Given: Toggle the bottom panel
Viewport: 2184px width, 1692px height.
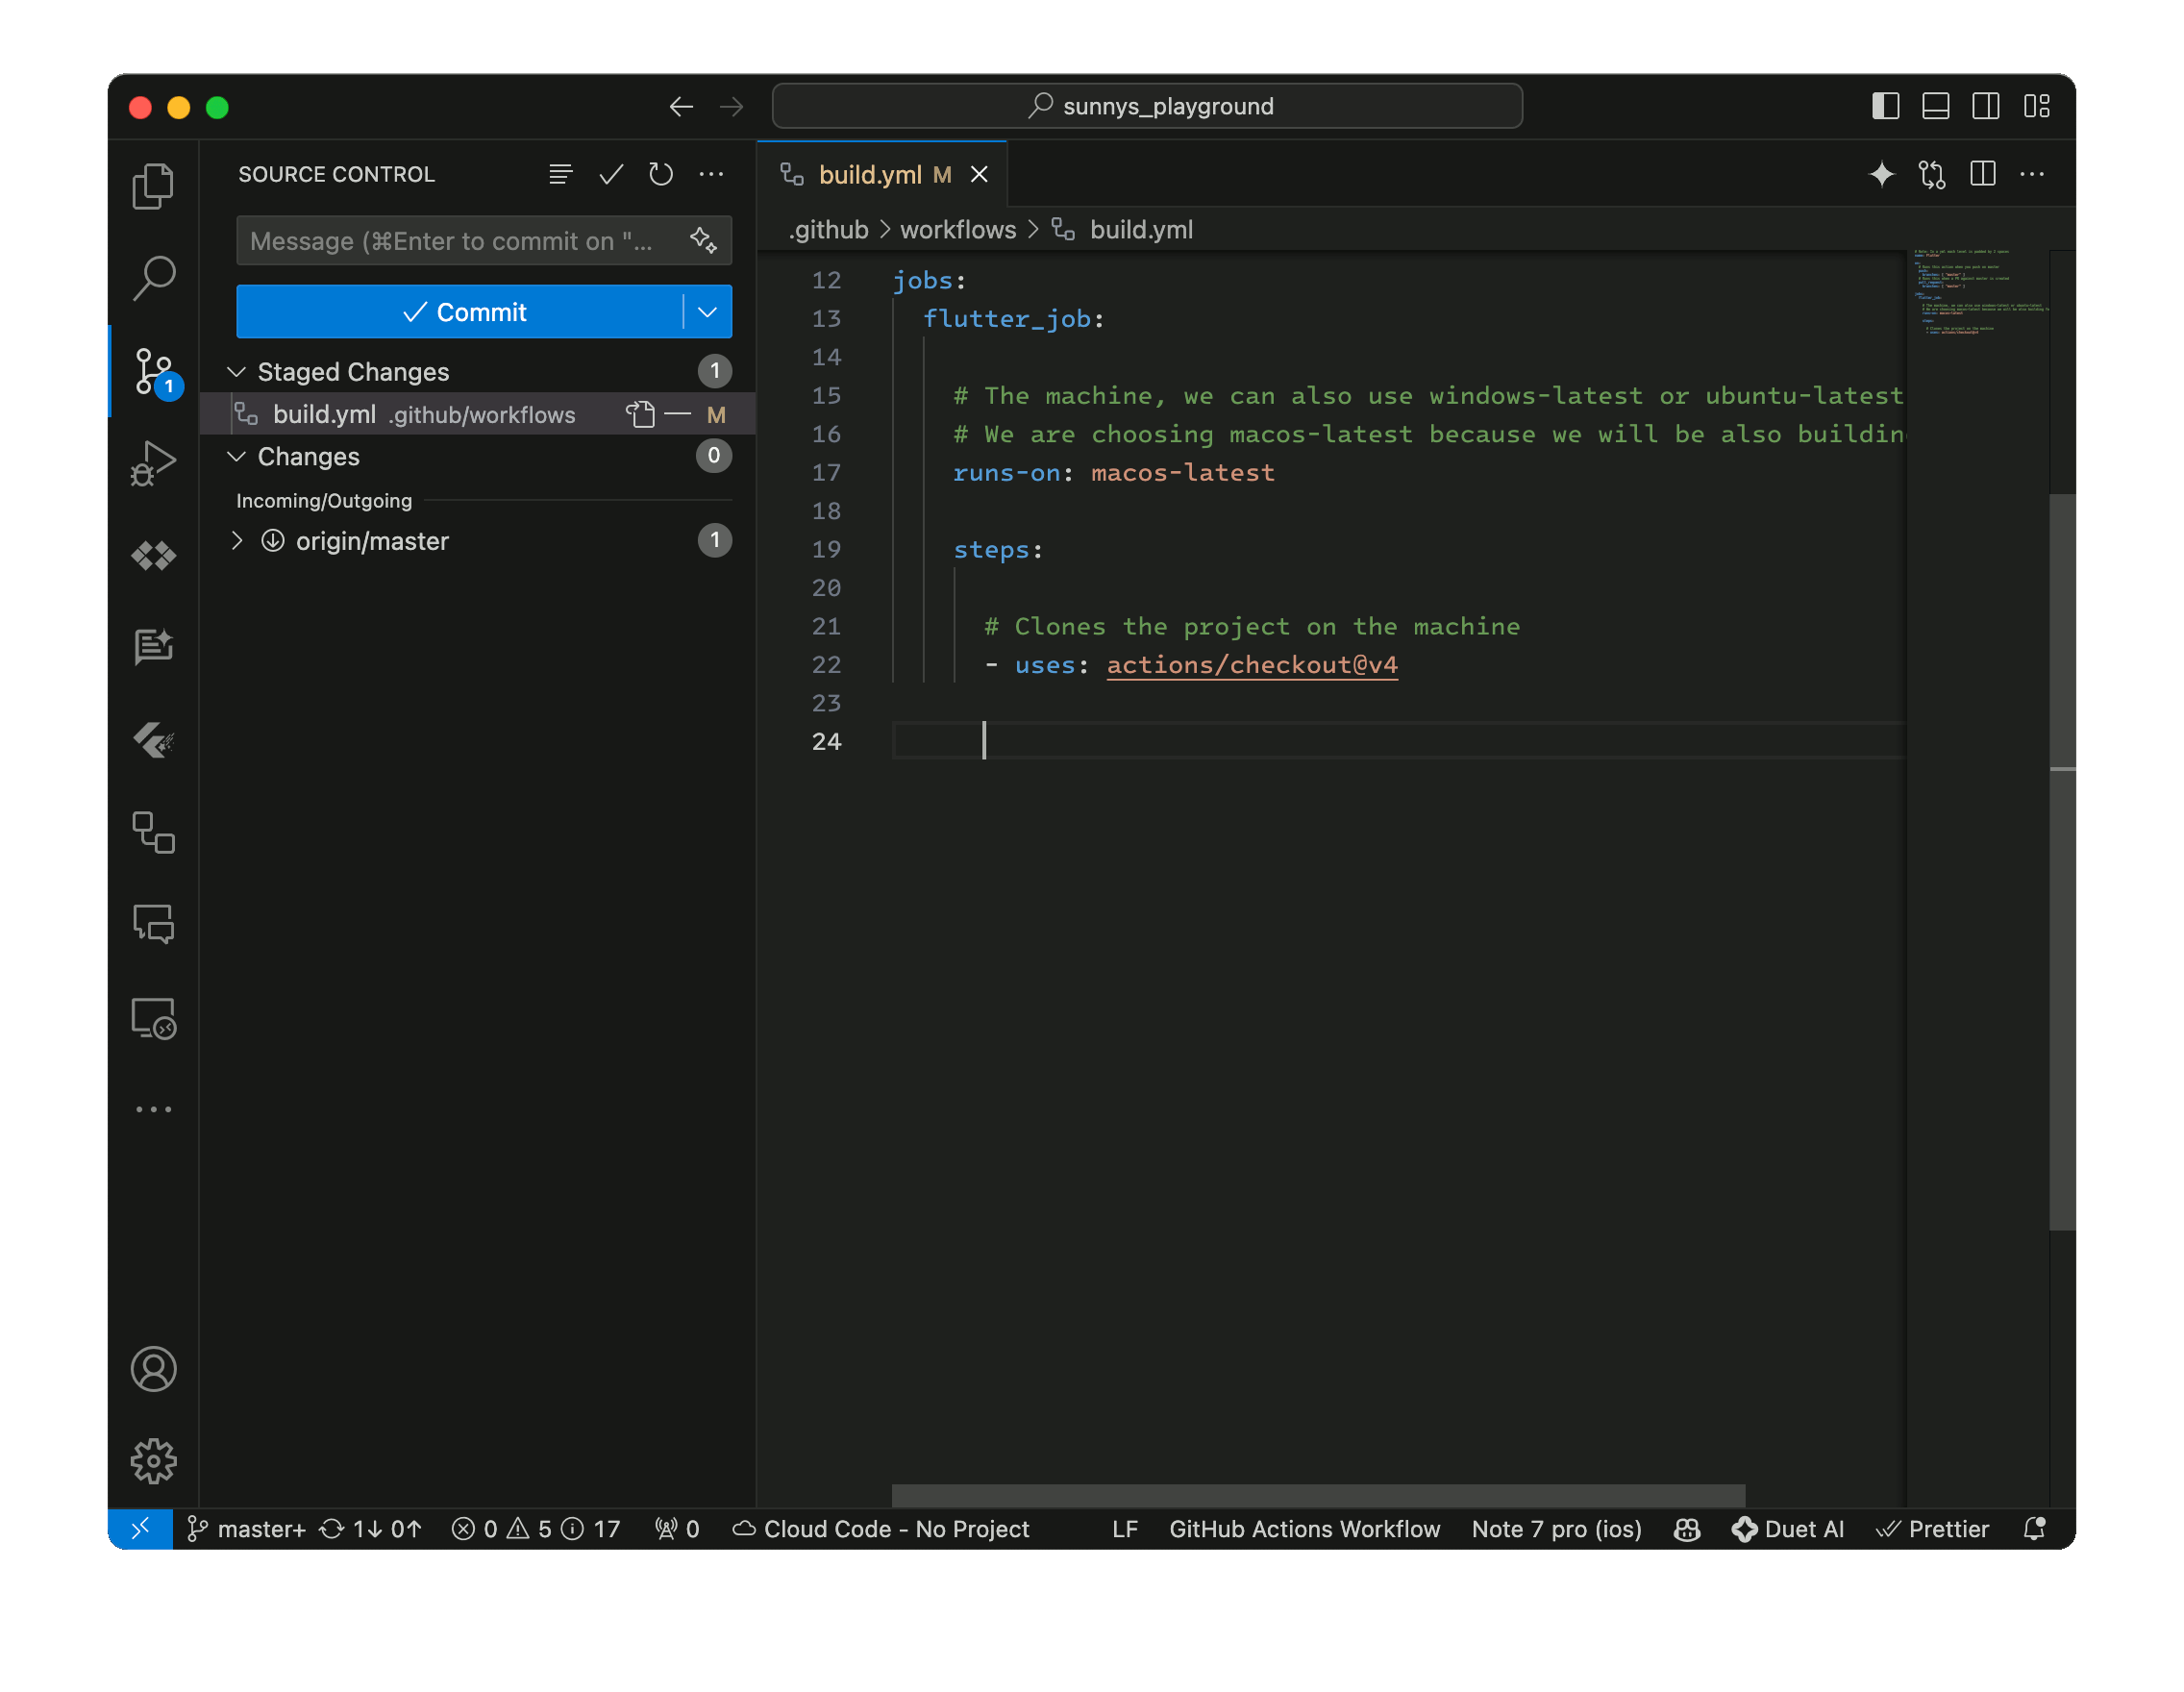Looking at the screenshot, I should point(1935,106).
